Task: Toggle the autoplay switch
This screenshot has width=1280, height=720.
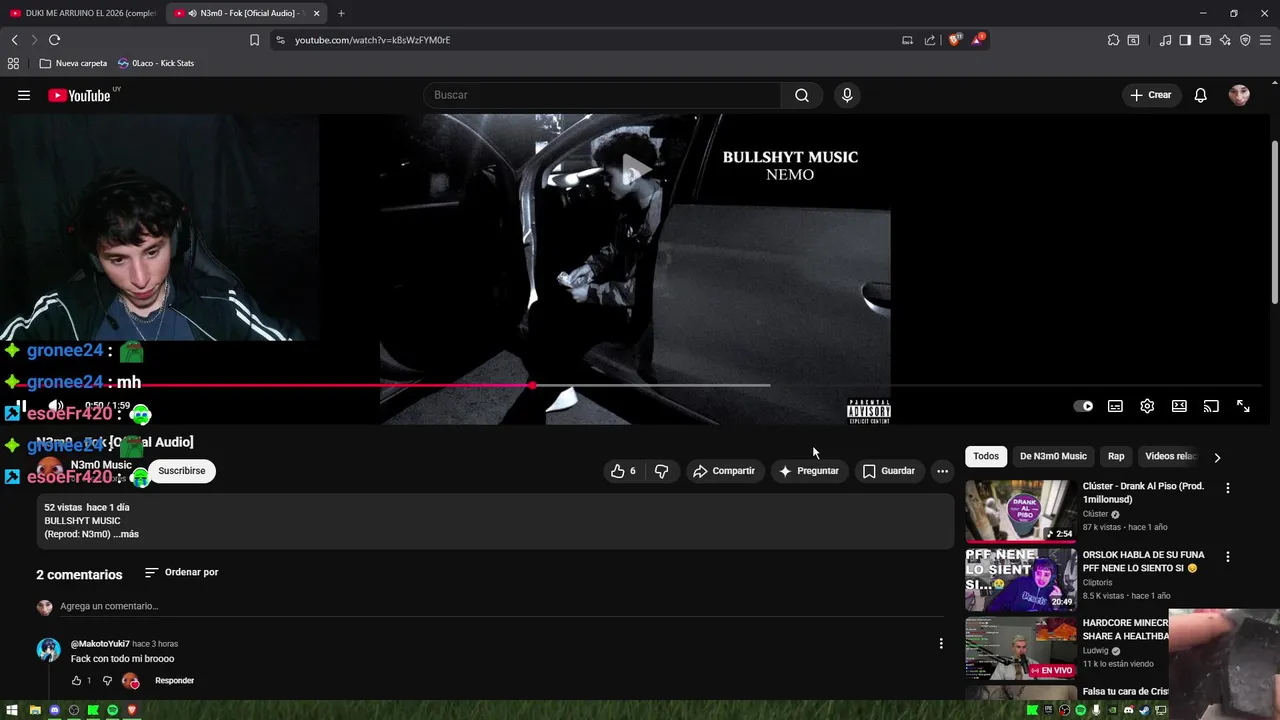Action: (1083, 406)
